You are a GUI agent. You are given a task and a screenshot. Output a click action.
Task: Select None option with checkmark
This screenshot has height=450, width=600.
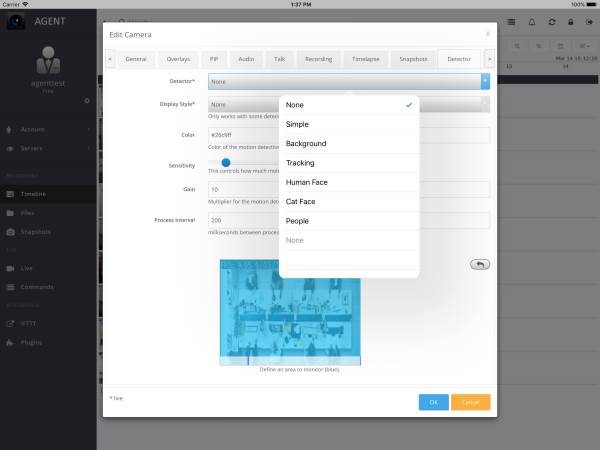349,105
